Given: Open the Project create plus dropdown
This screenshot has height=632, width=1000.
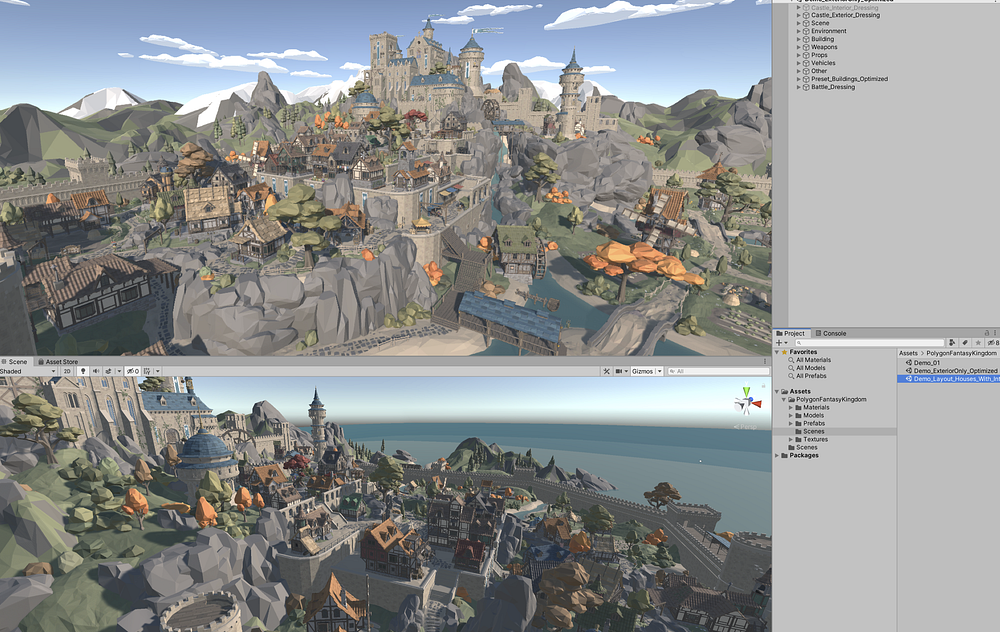Looking at the screenshot, I should [x=782, y=343].
